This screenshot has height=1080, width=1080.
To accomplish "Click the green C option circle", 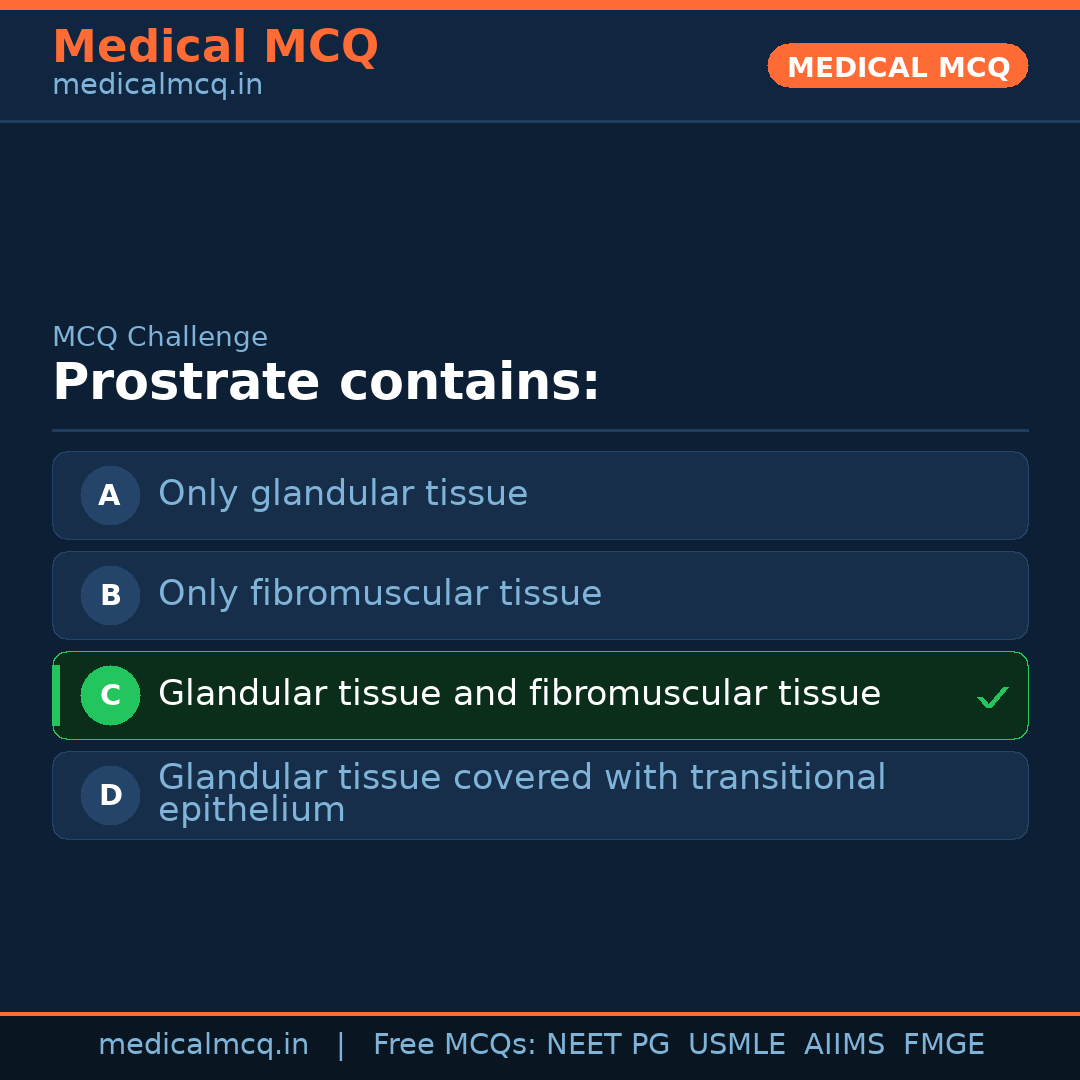I will coord(110,695).
